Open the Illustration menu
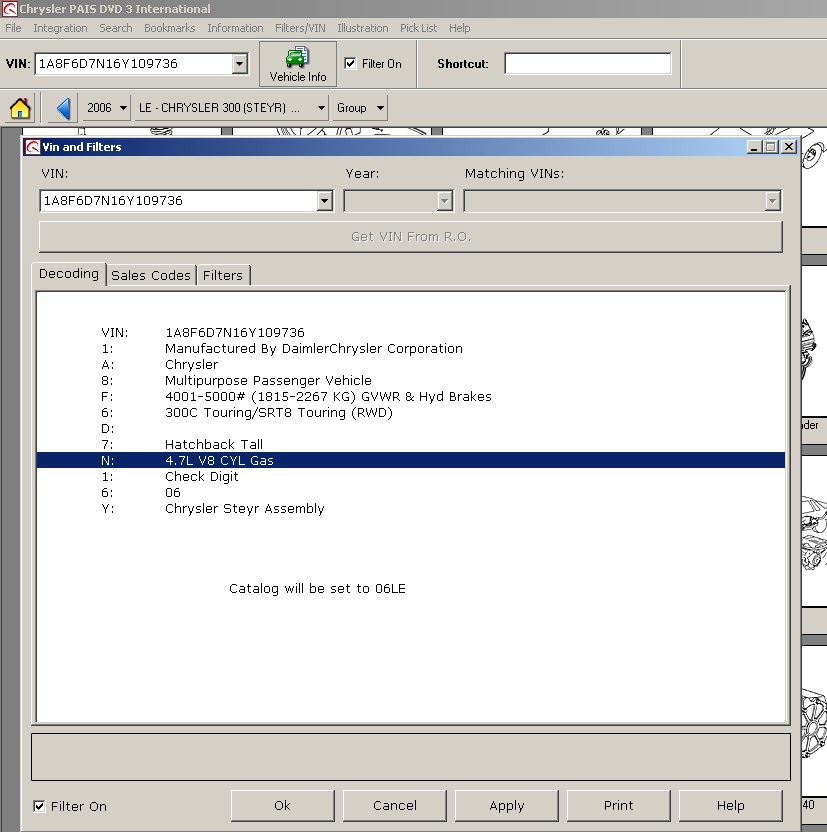Image resolution: width=827 pixels, height=832 pixels. tap(363, 28)
